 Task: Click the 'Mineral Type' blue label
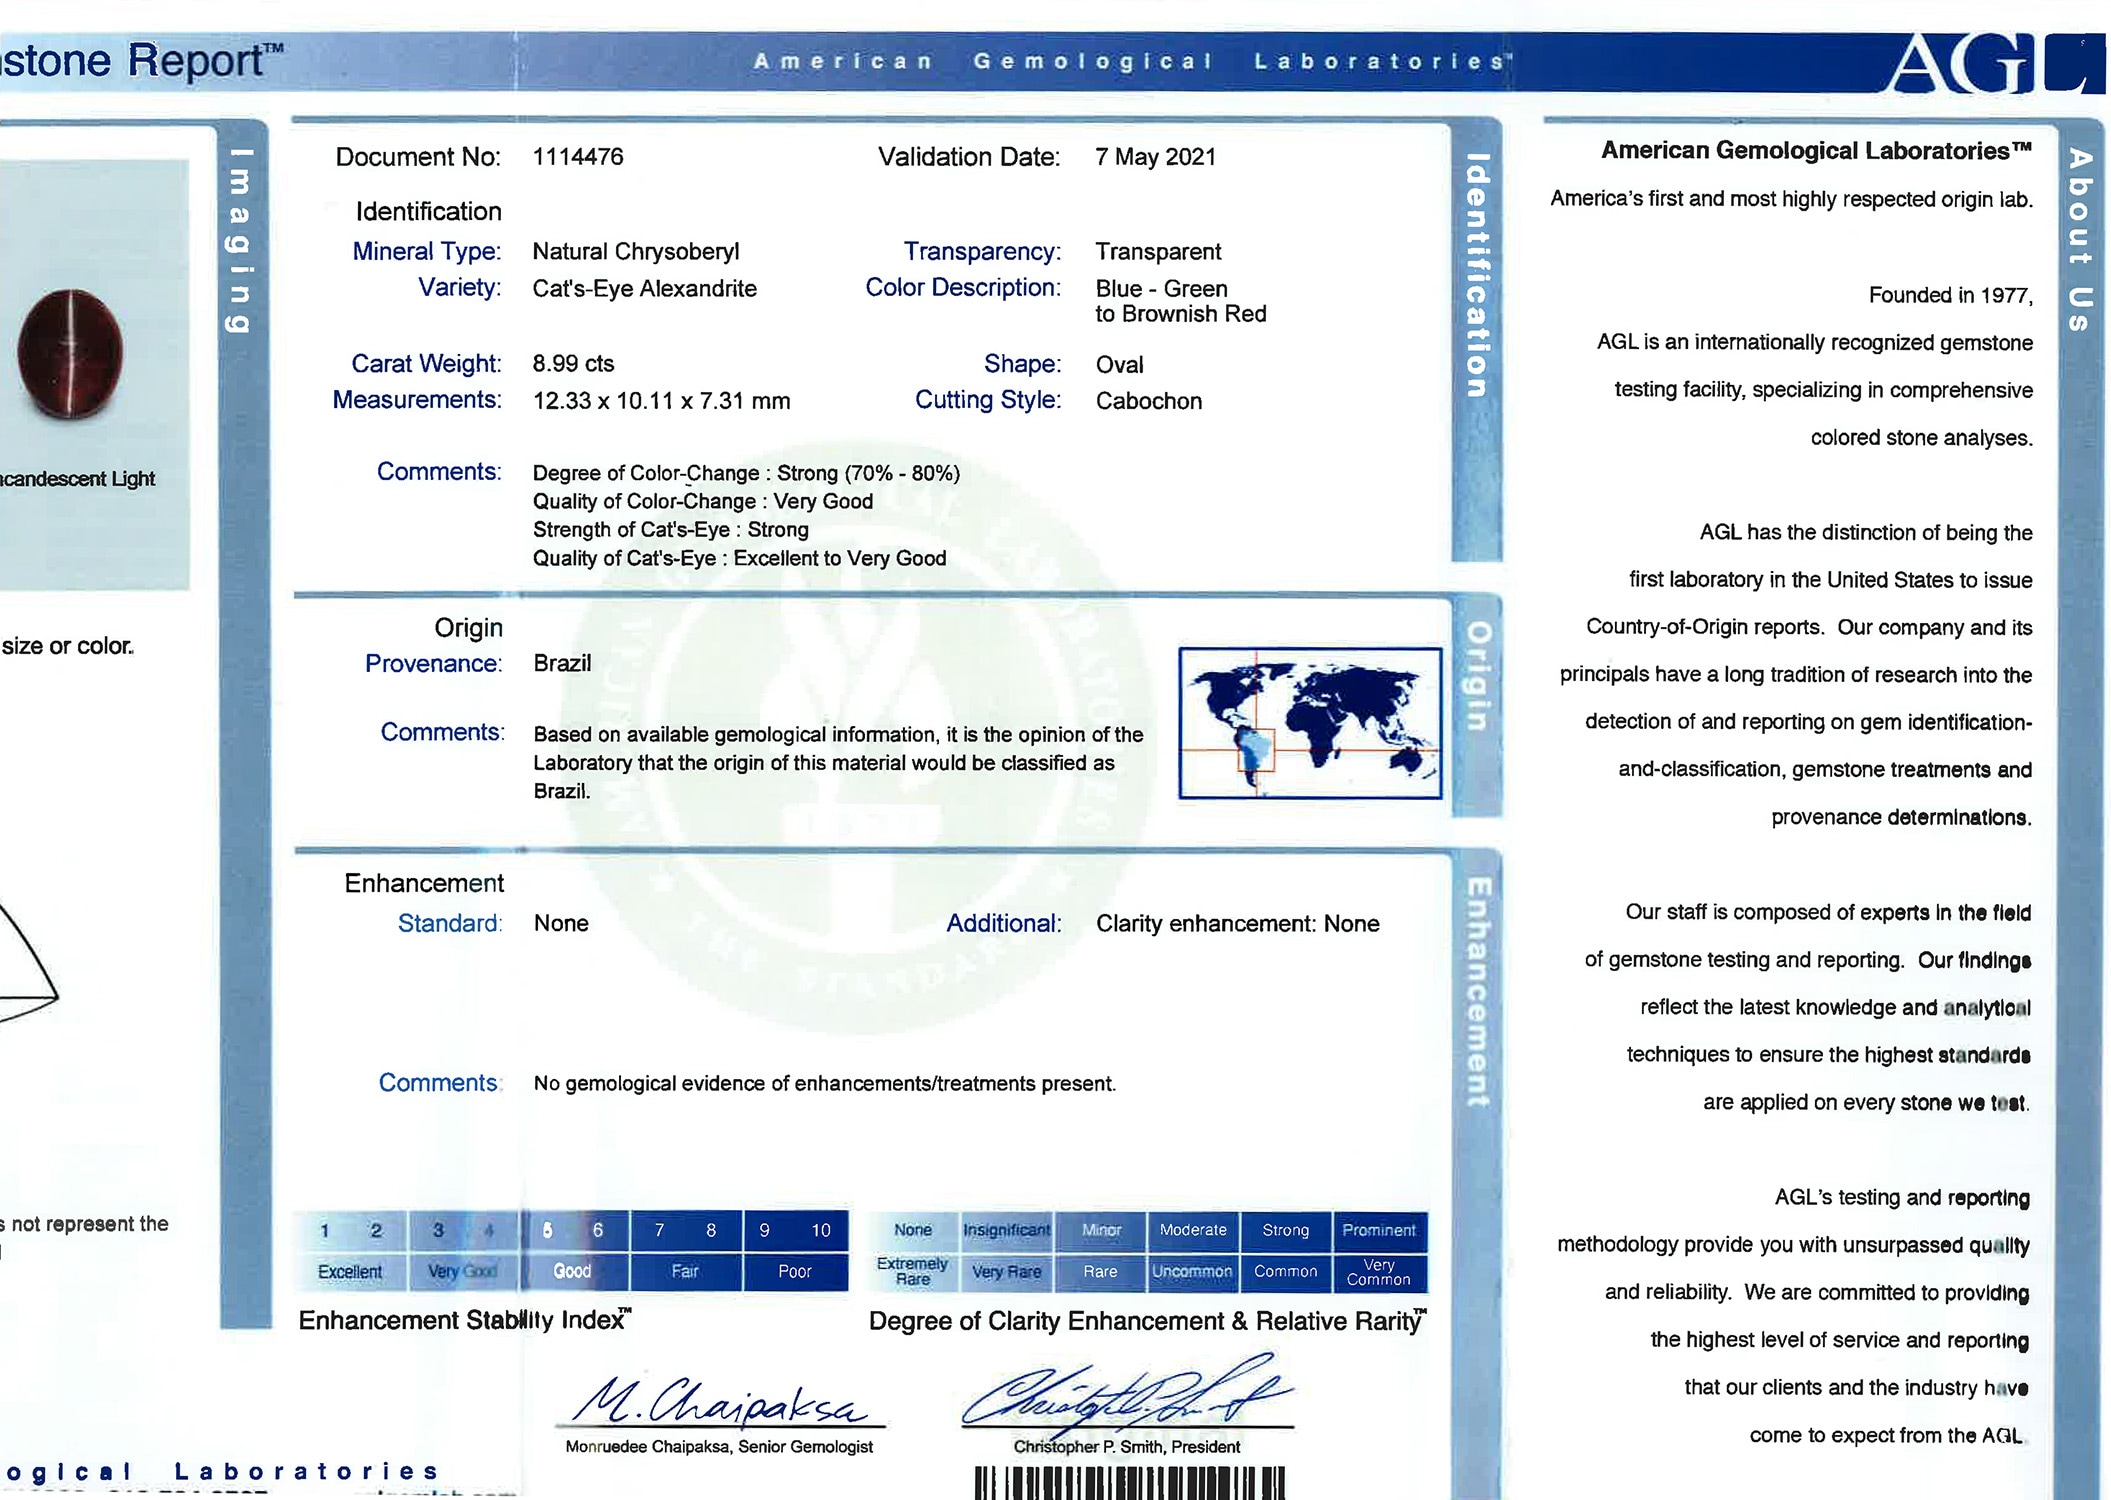point(426,252)
